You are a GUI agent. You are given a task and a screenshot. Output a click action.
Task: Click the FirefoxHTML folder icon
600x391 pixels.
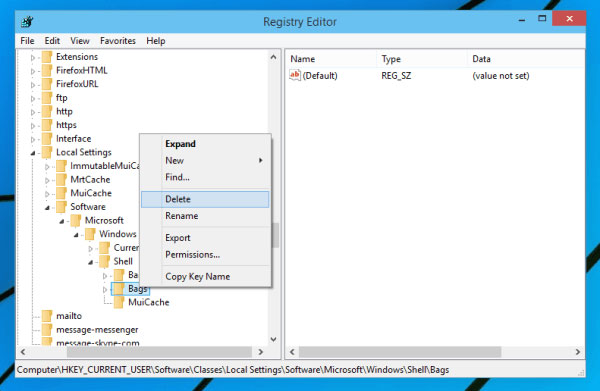click(47, 71)
